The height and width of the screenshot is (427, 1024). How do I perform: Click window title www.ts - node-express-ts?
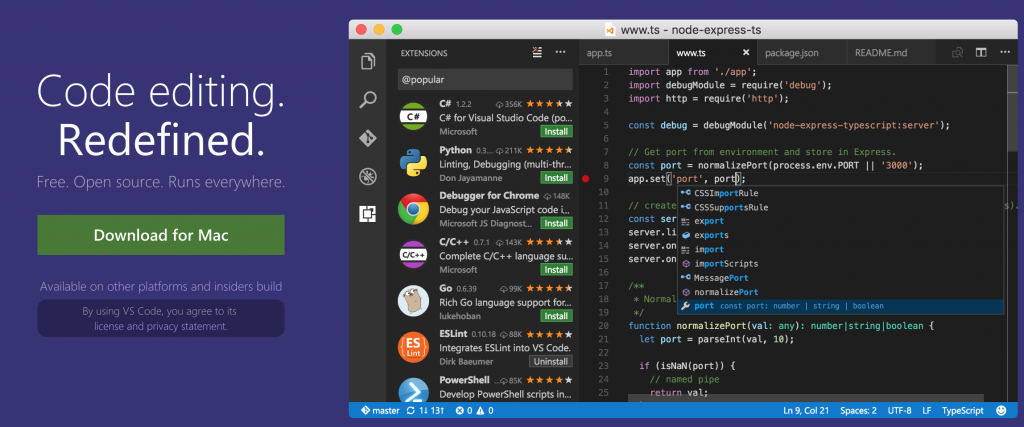690,29
